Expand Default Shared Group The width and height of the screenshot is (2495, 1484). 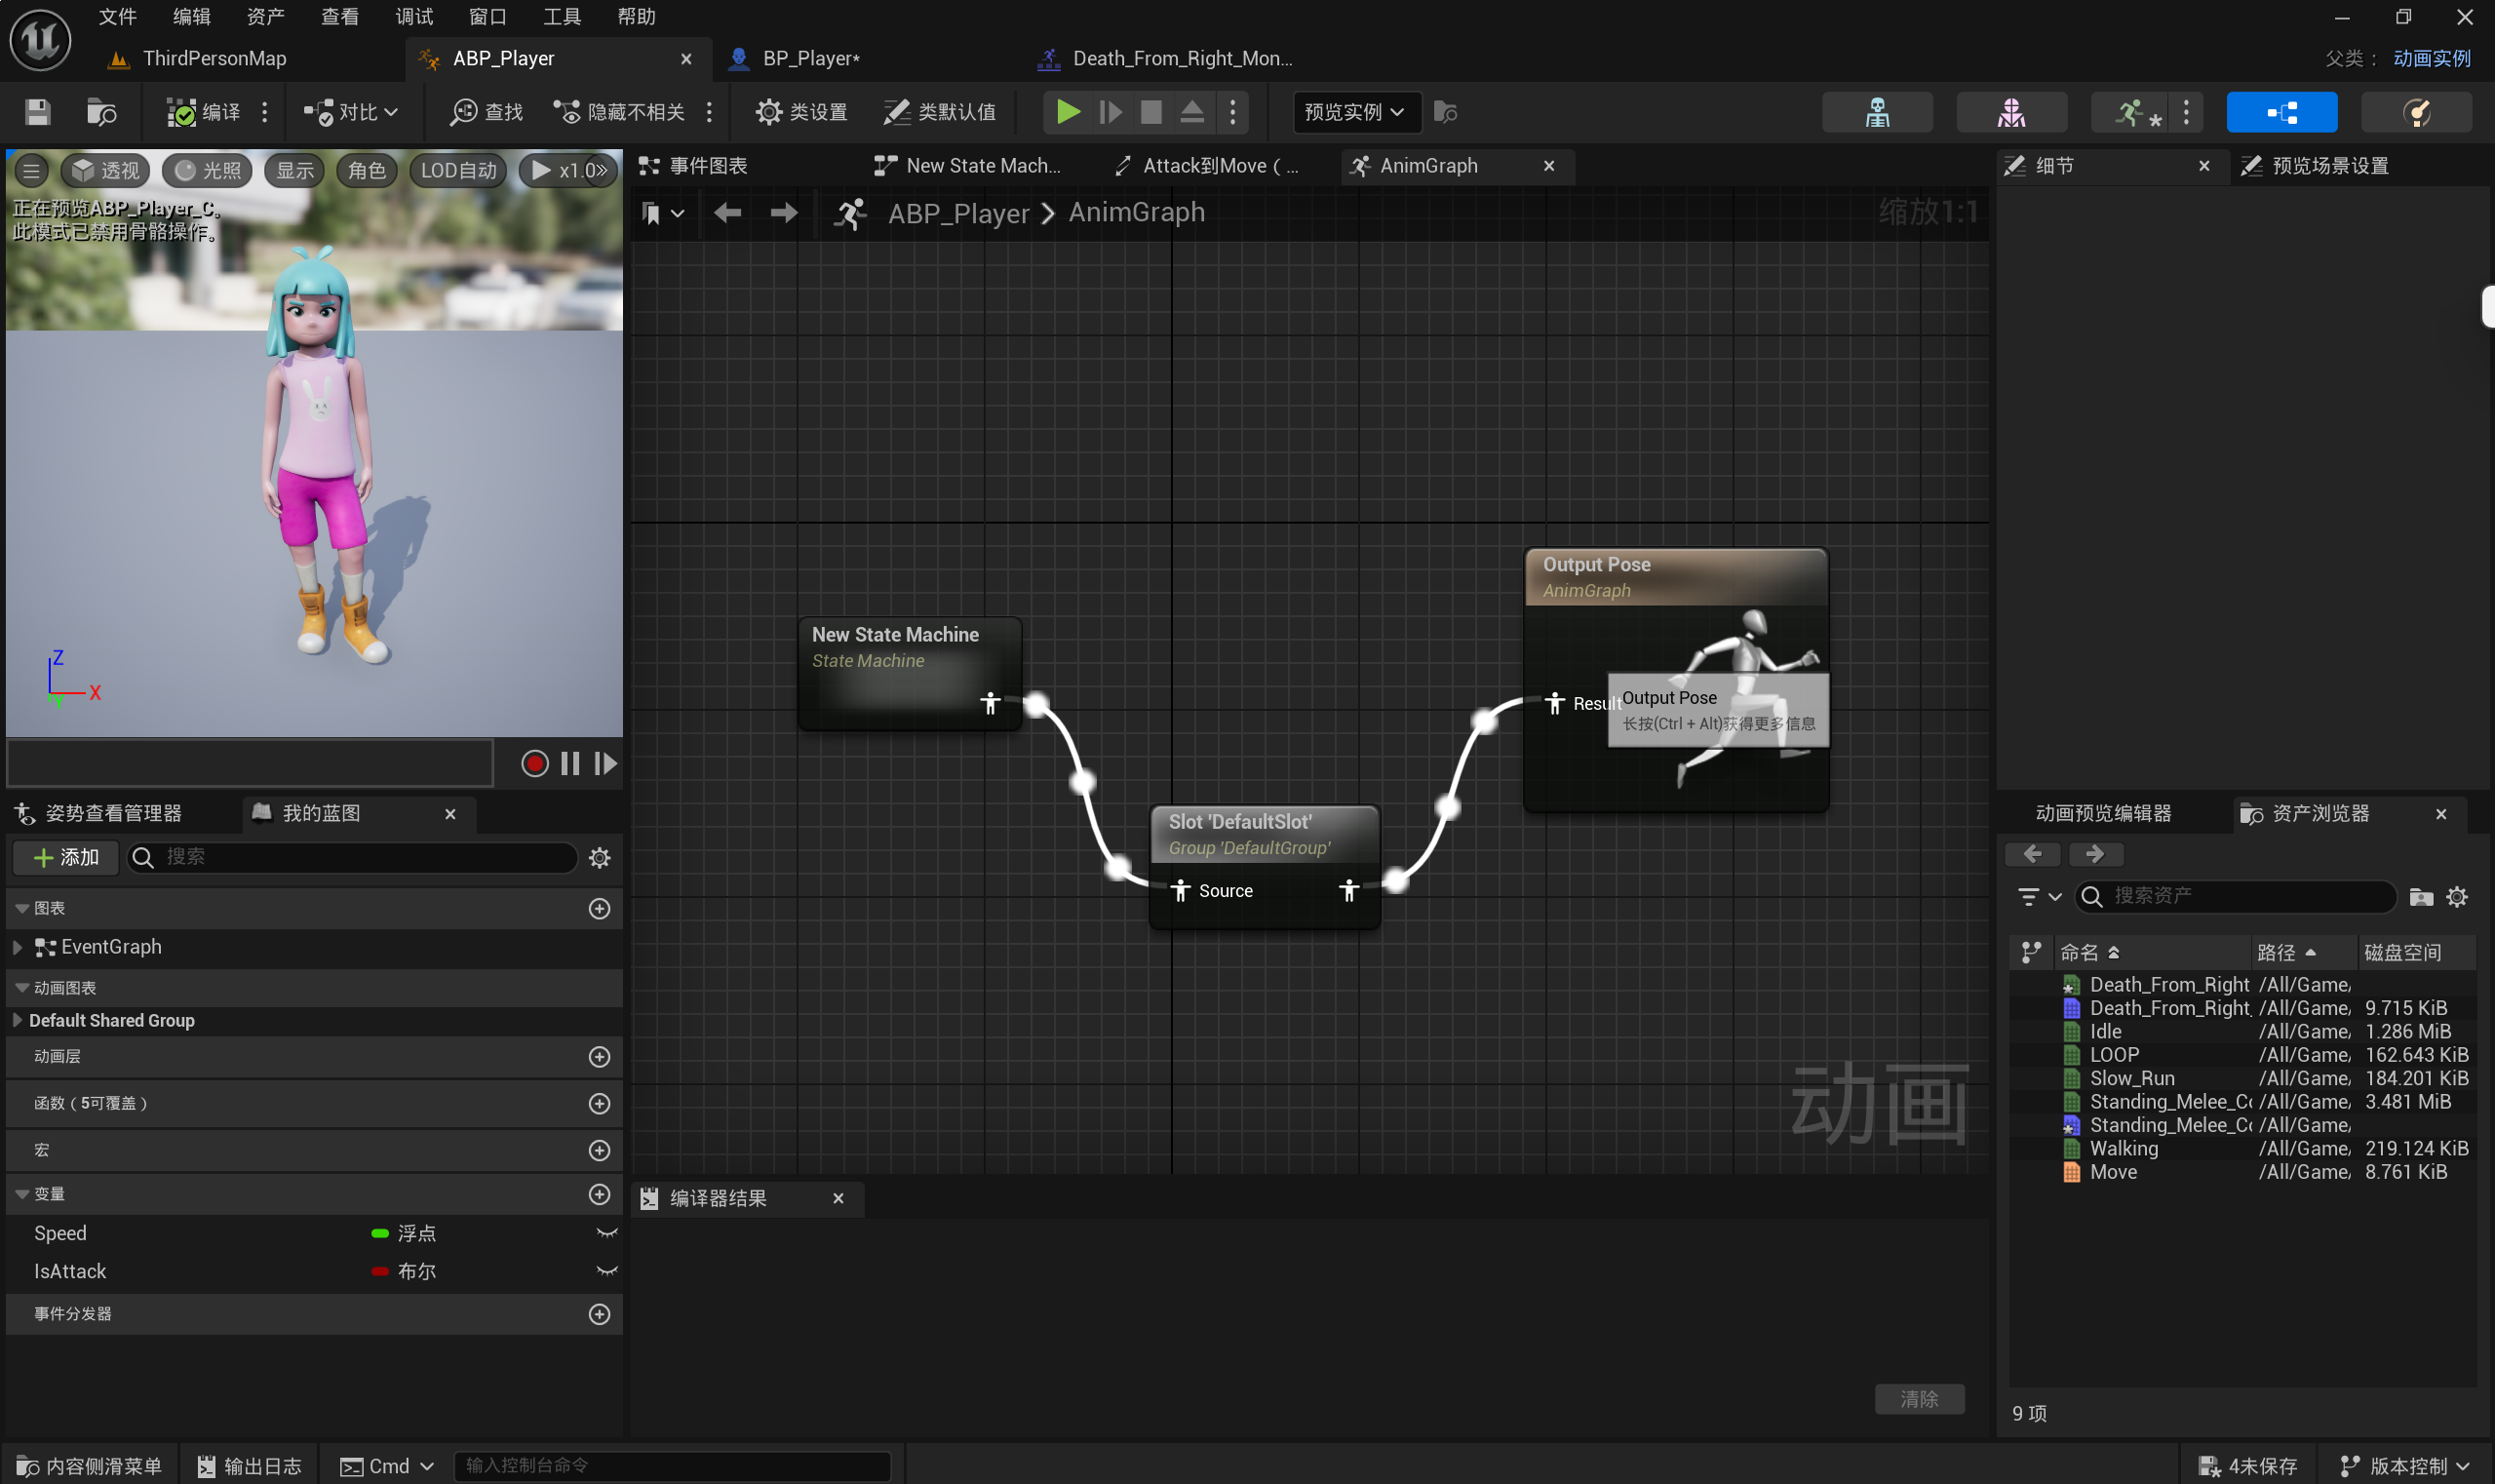pyautogui.click(x=17, y=1021)
